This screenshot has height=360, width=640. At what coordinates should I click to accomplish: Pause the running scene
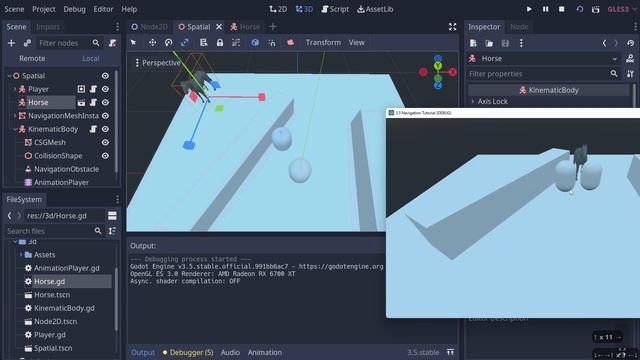tap(545, 9)
